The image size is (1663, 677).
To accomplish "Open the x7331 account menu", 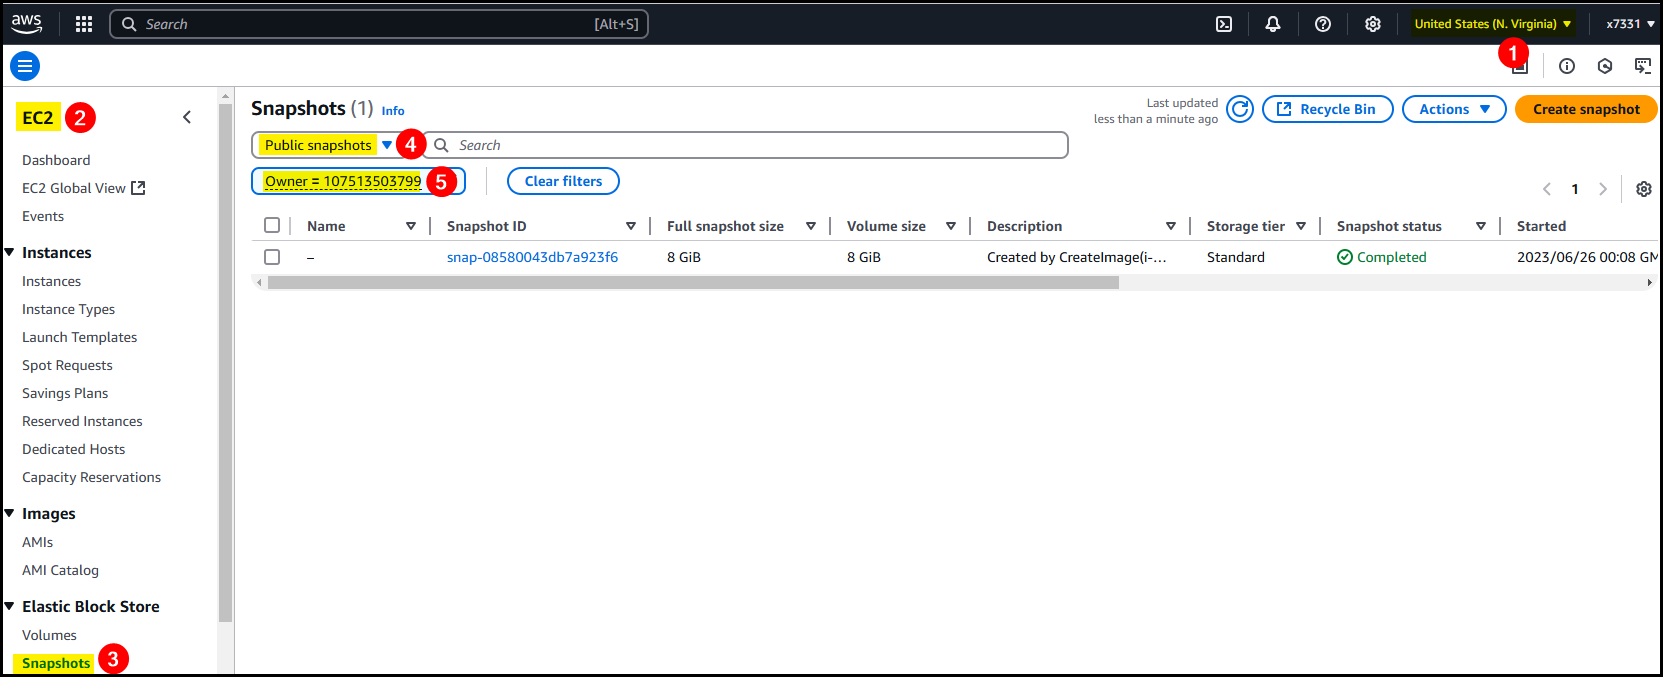I will pyautogui.click(x=1630, y=24).
